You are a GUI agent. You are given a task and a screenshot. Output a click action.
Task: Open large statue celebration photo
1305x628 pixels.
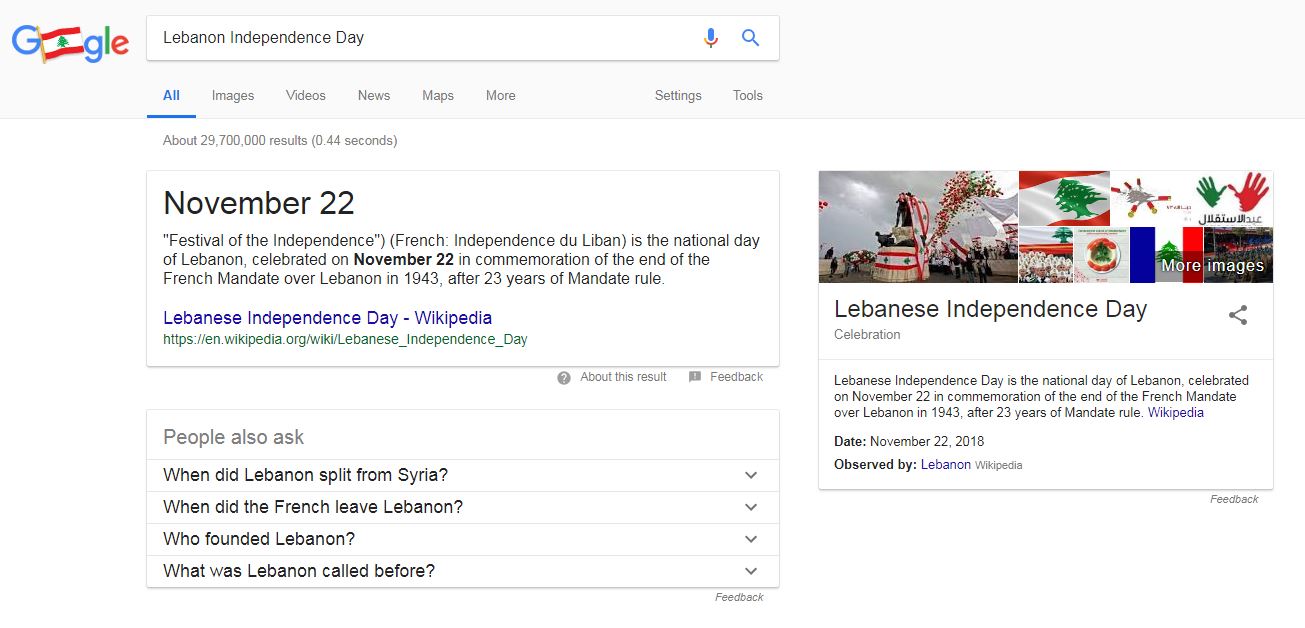918,227
